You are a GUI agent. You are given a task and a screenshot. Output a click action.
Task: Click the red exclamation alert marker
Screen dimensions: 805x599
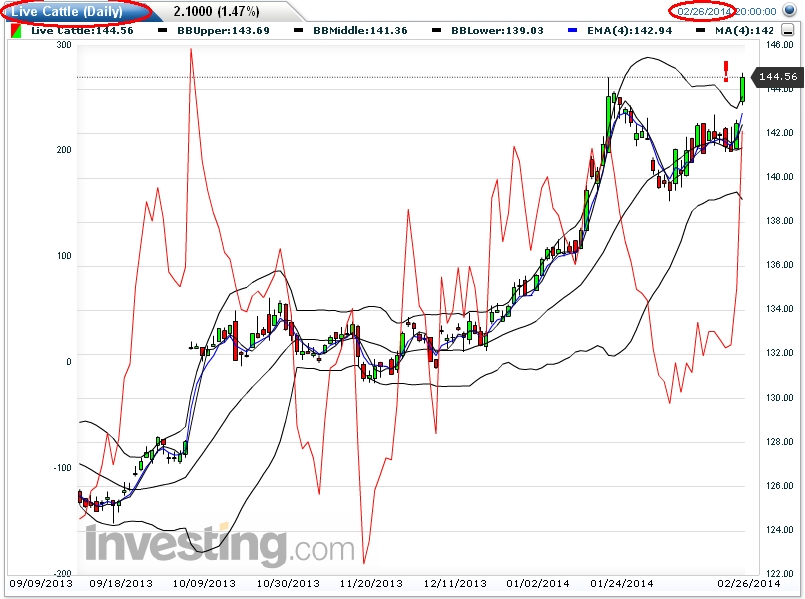[726, 71]
